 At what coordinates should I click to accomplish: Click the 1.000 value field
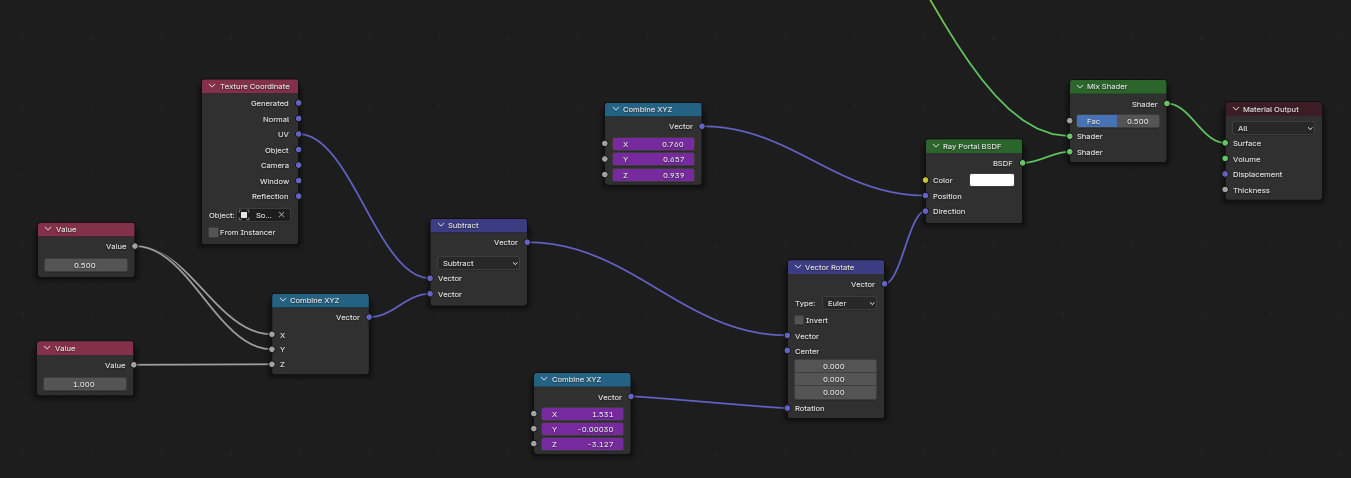tap(86, 384)
